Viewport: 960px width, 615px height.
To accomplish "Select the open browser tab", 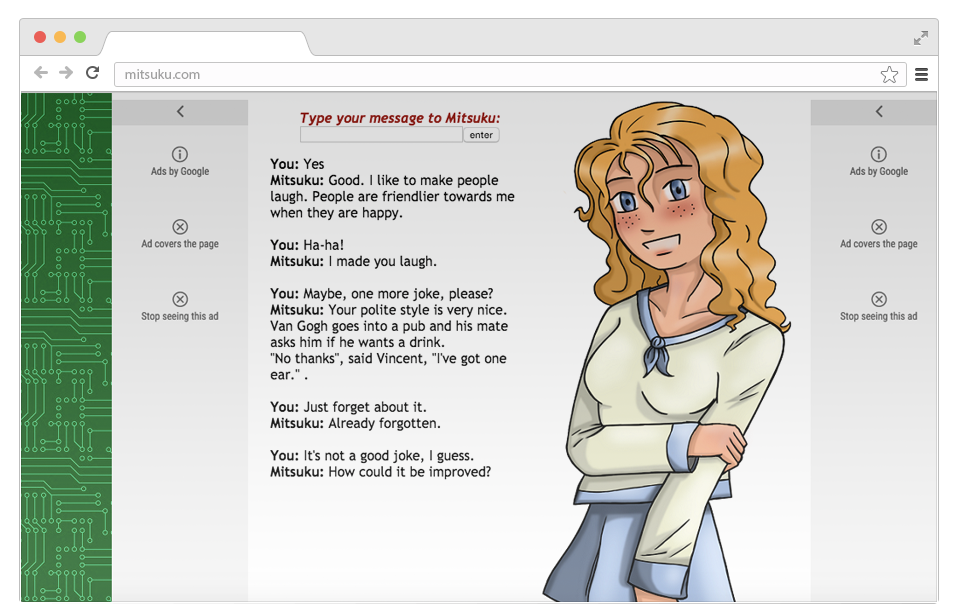I will point(205,44).
